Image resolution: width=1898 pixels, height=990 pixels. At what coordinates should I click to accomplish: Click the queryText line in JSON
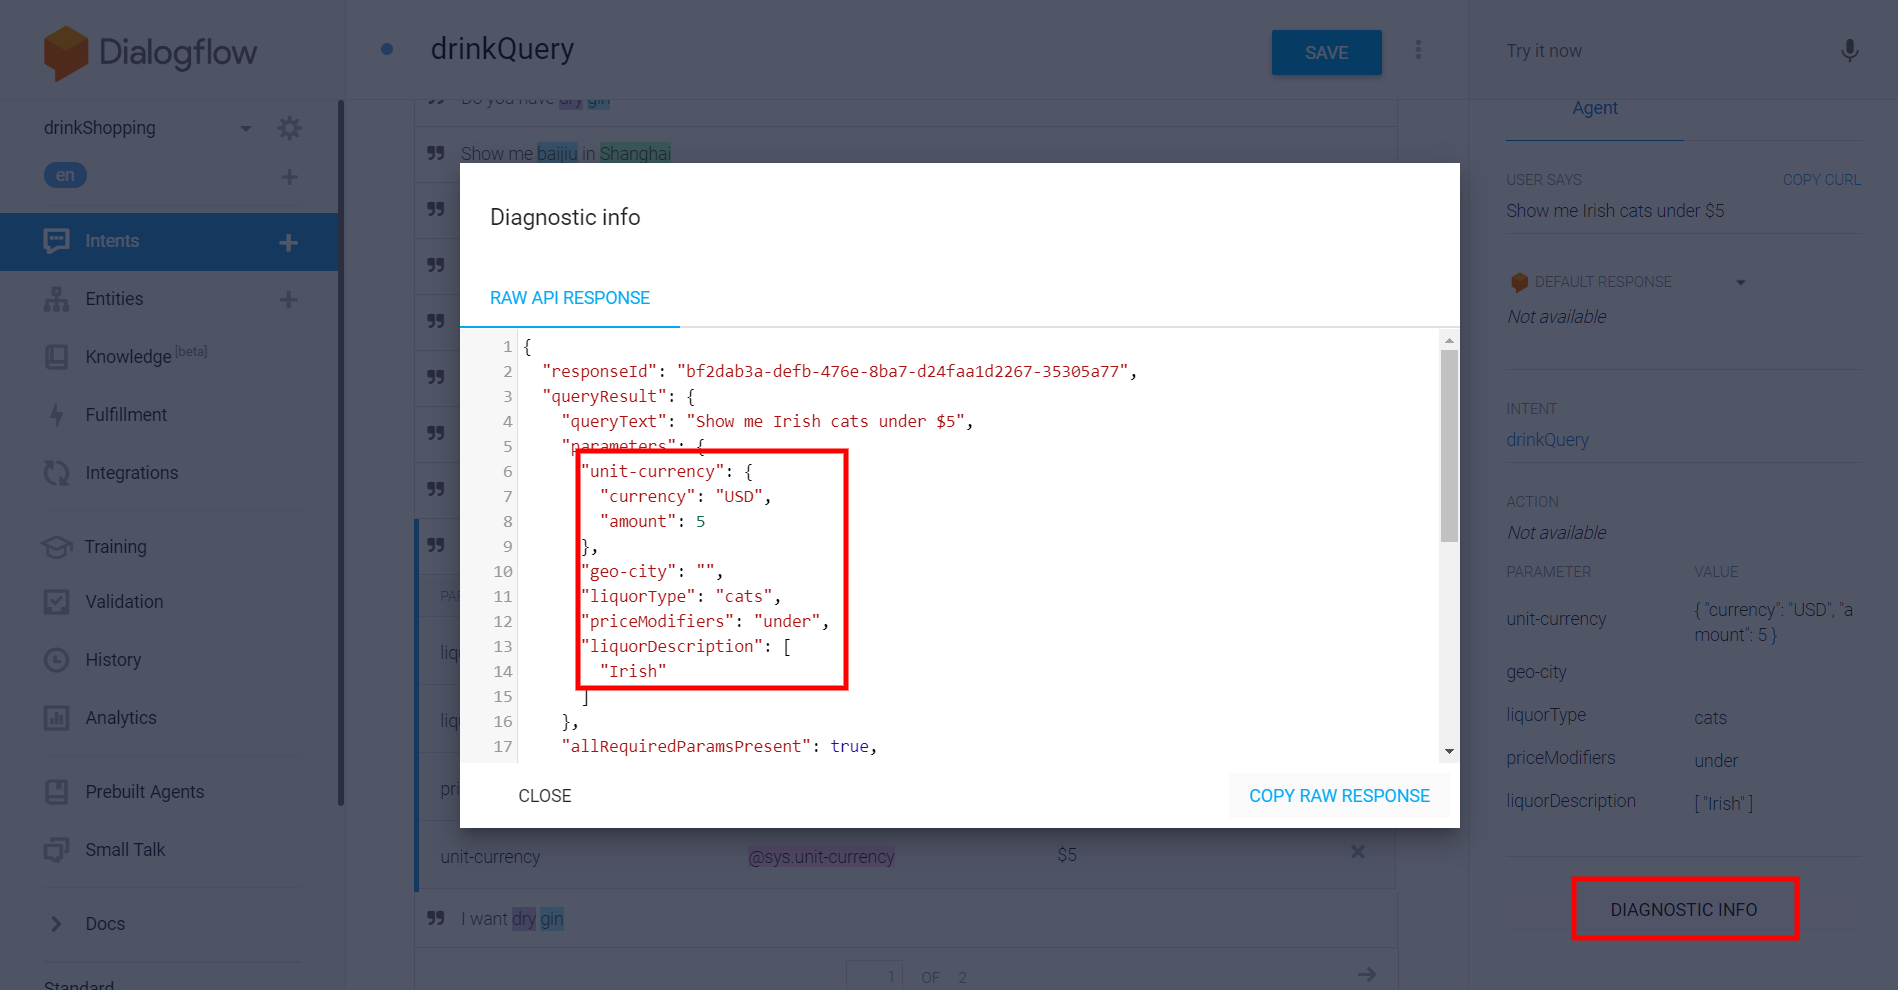(x=767, y=421)
